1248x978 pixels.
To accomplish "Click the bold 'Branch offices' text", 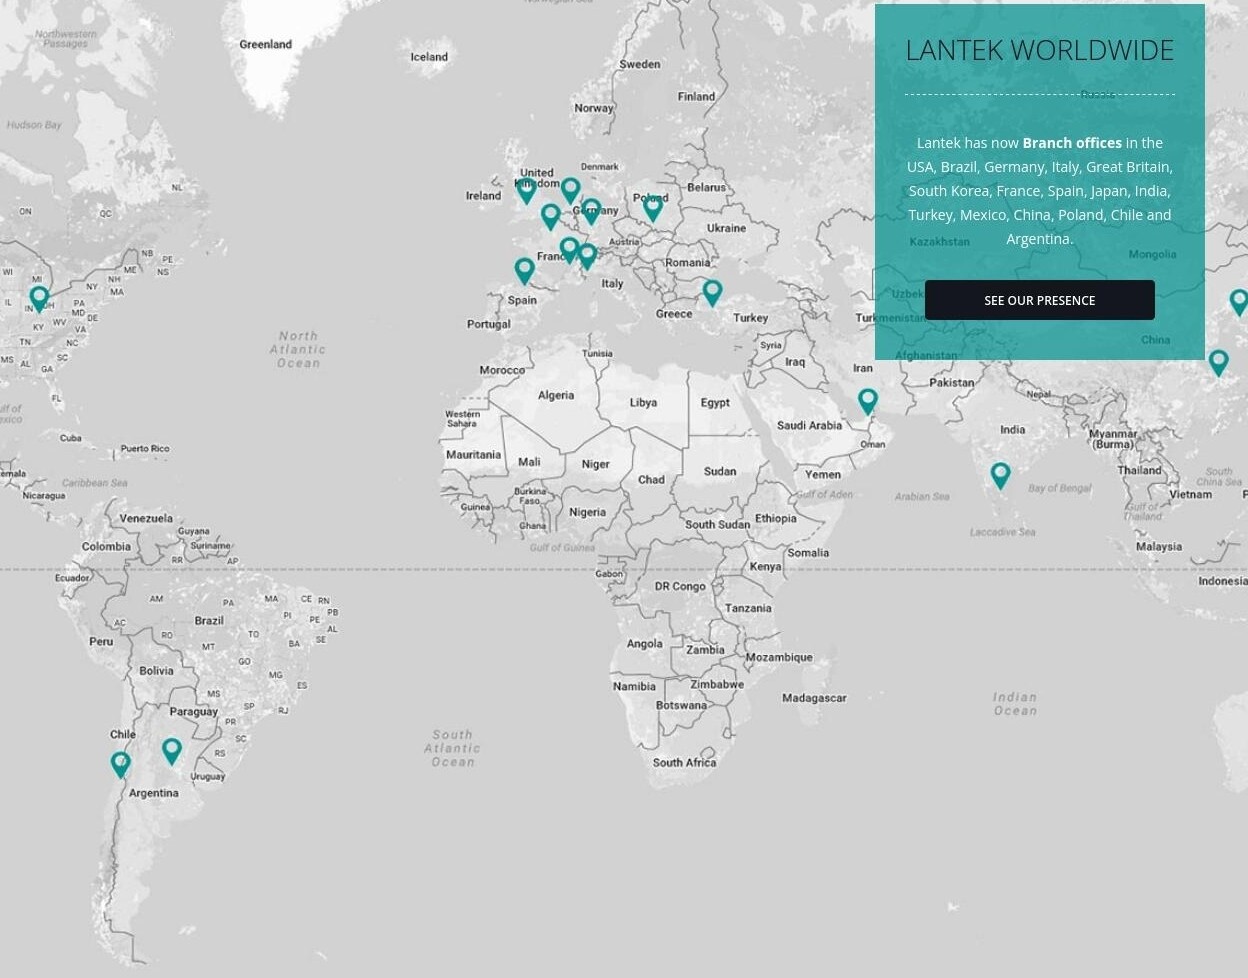I will click(x=1072, y=143).
